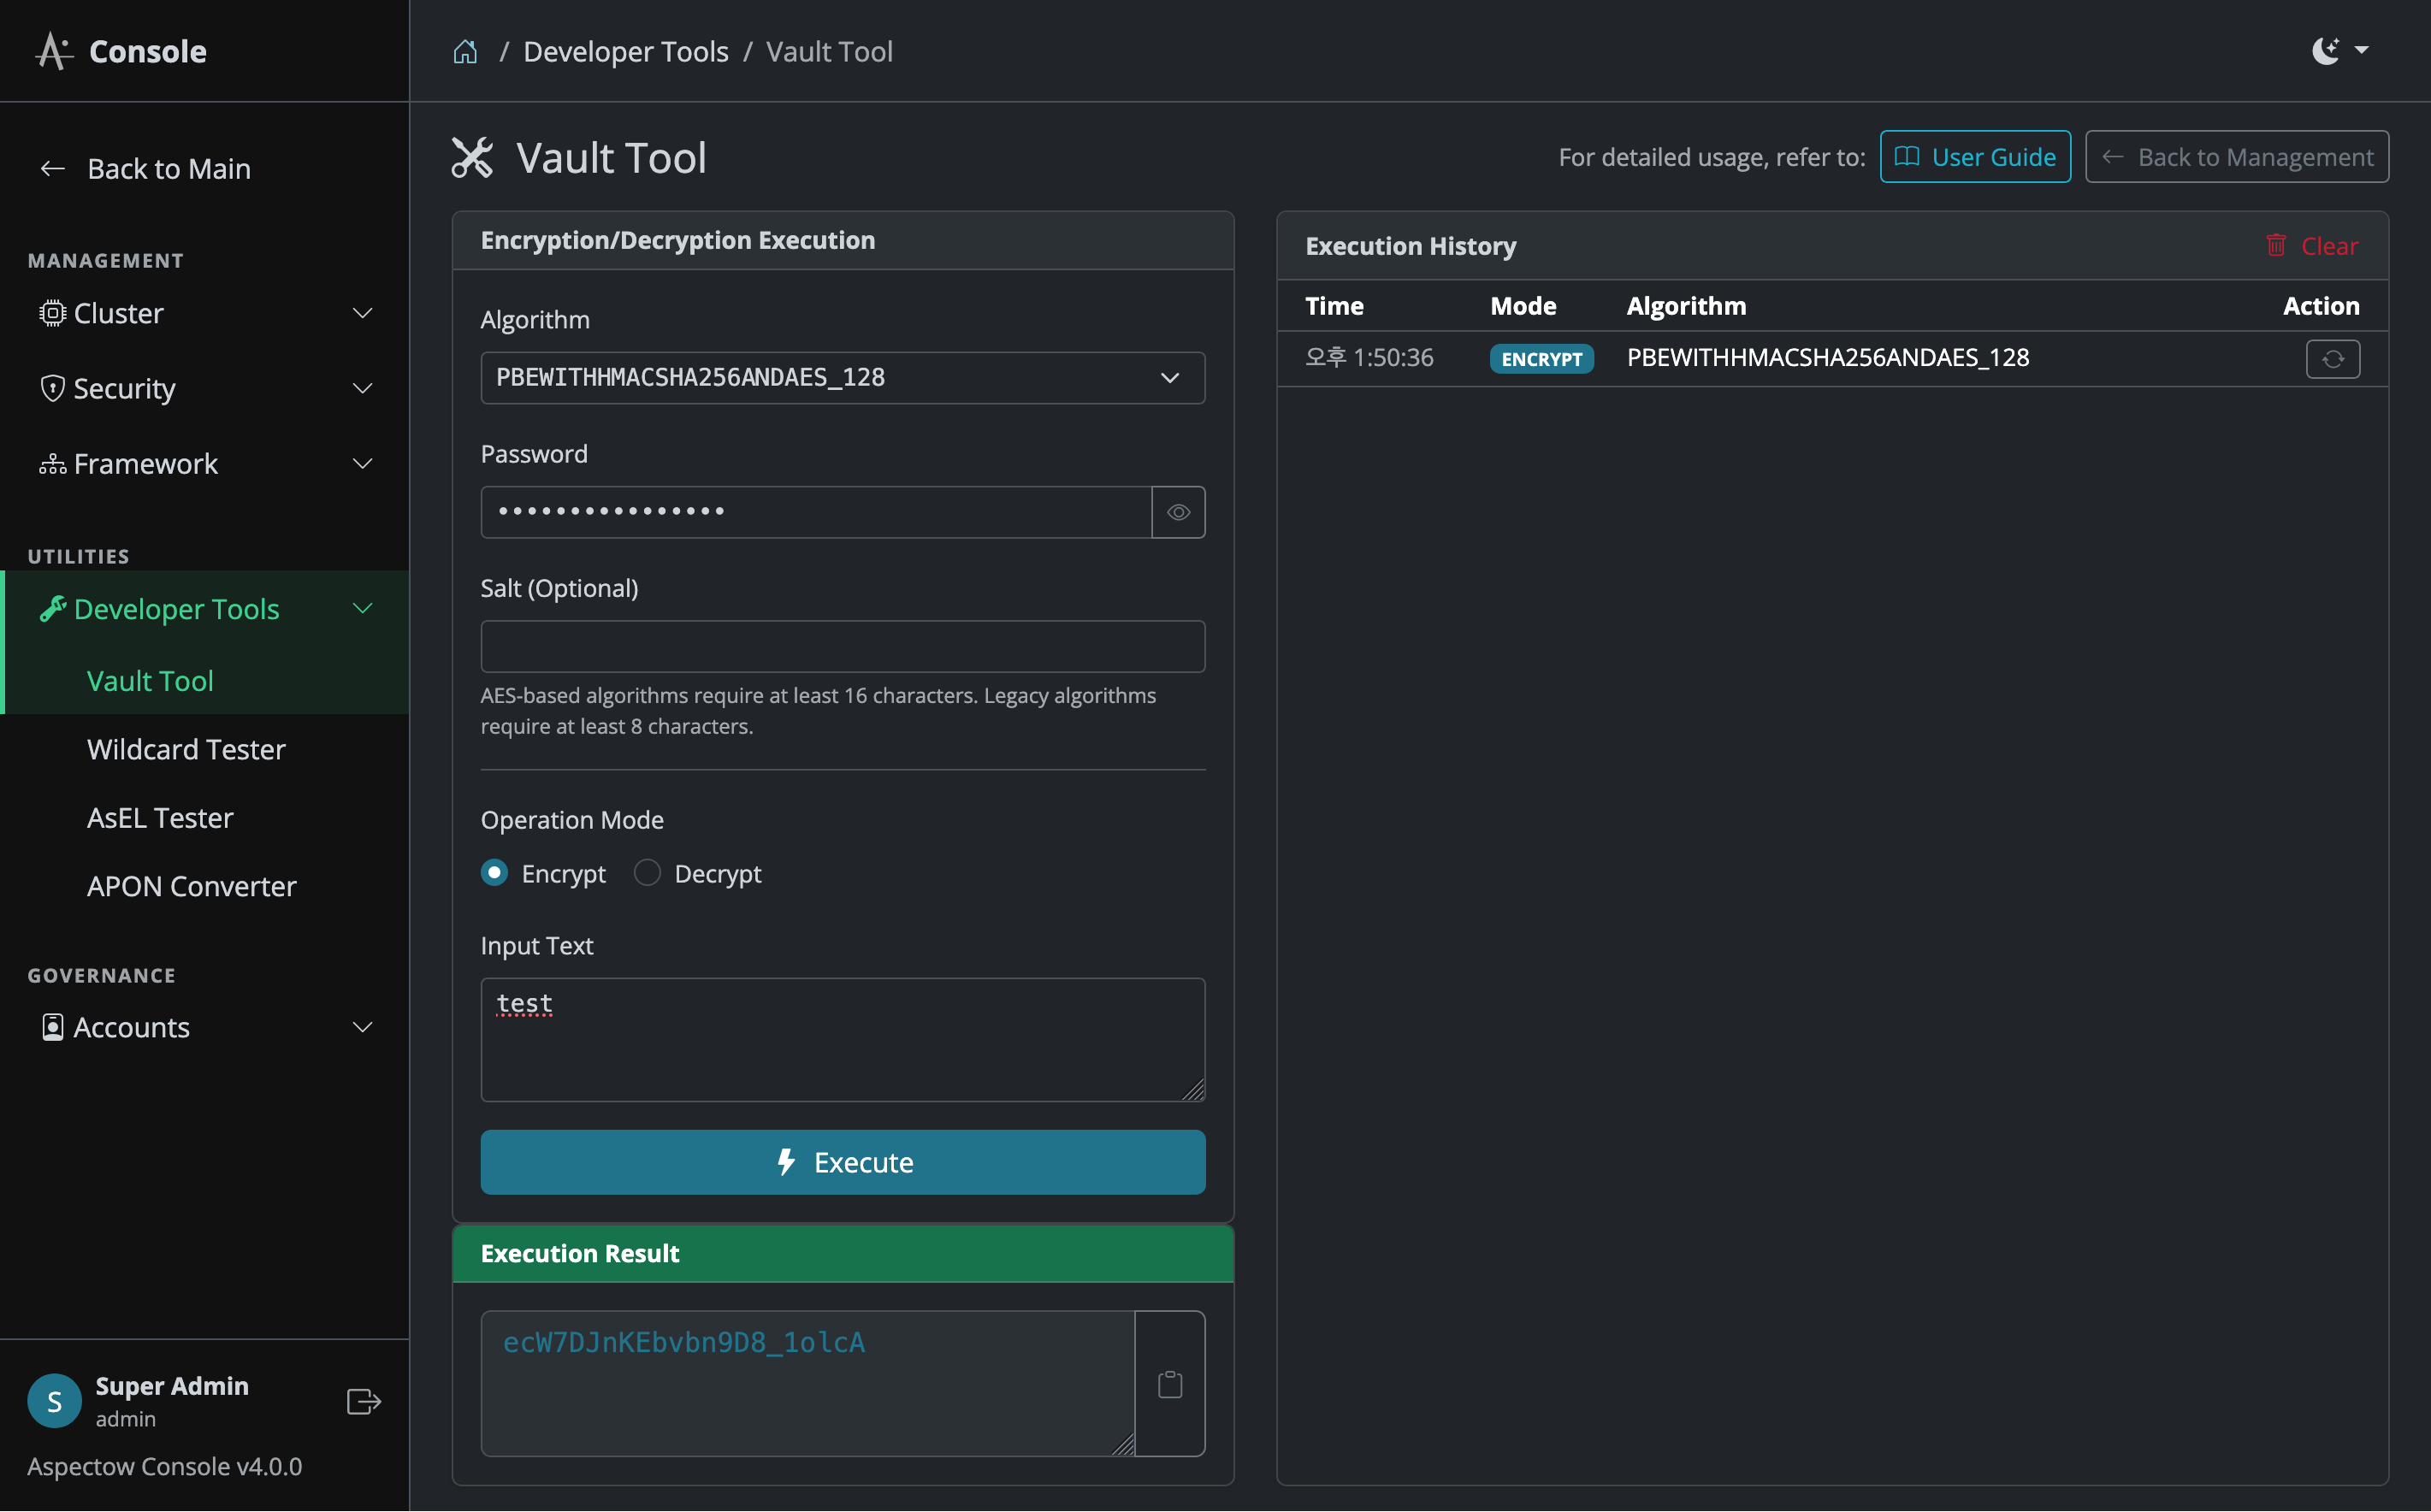Click the logout icon next to Super Admin
This screenshot has height=1512, width=2431.
(x=364, y=1401)
